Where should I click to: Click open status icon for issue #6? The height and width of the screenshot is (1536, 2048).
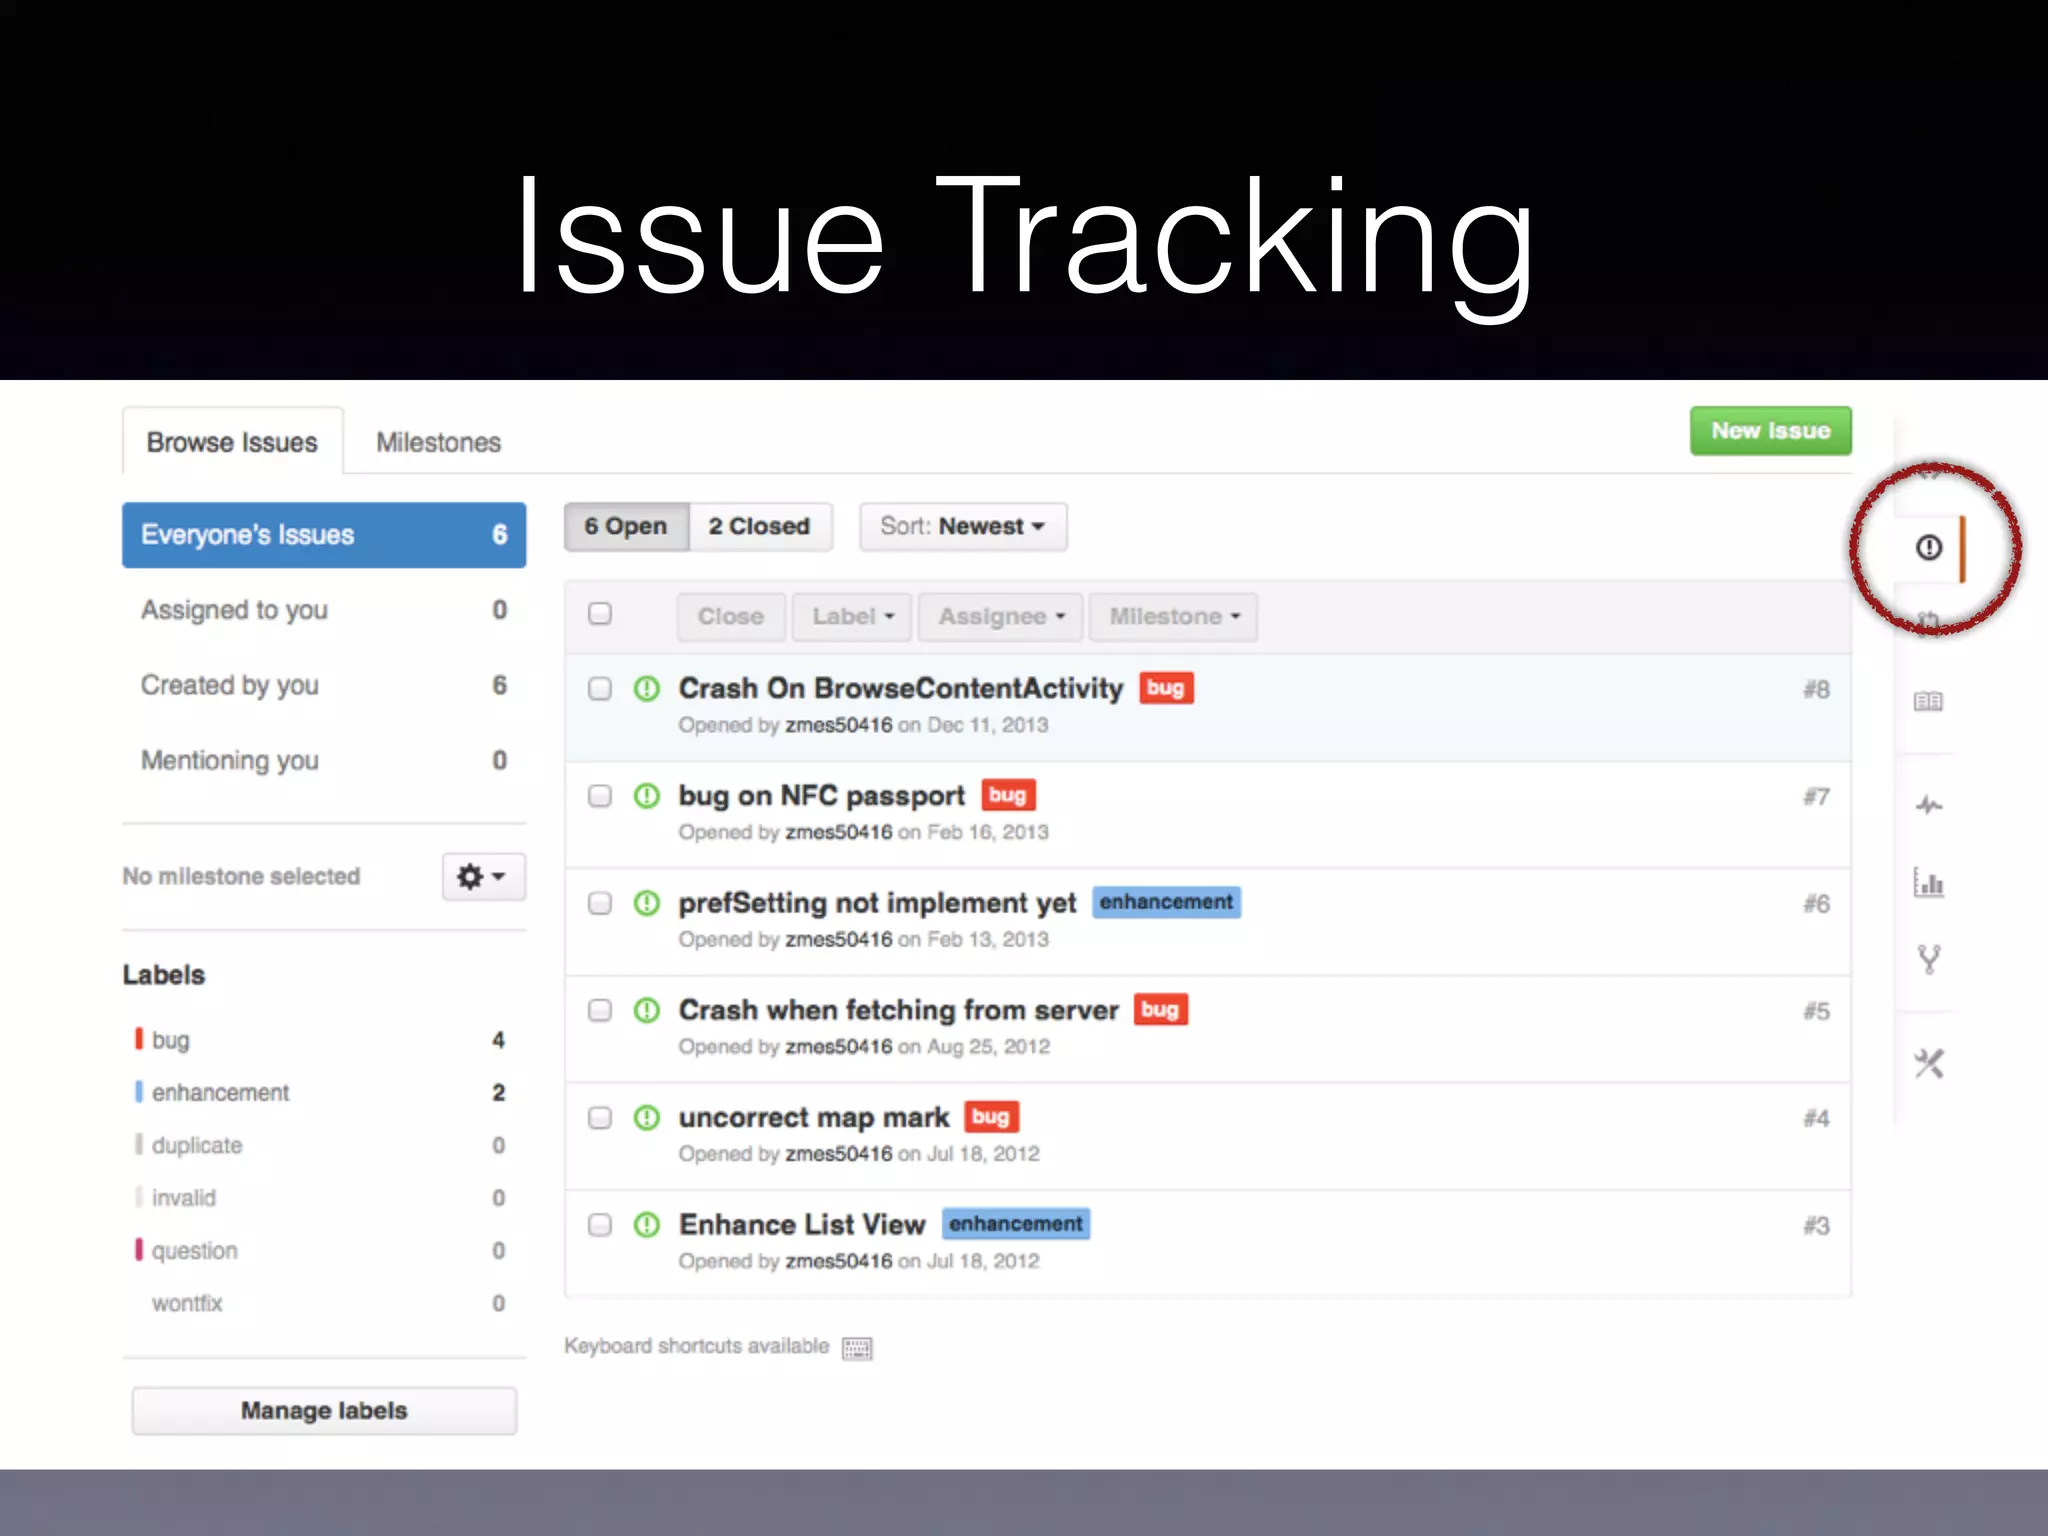(647, 903)
